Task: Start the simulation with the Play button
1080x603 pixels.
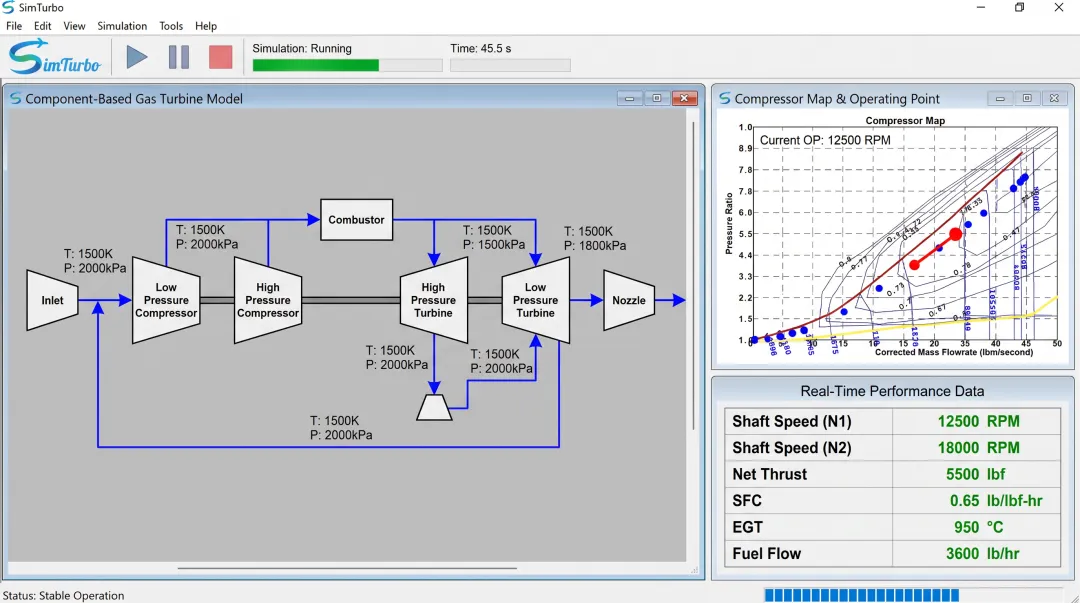Action: click(137, 57)
